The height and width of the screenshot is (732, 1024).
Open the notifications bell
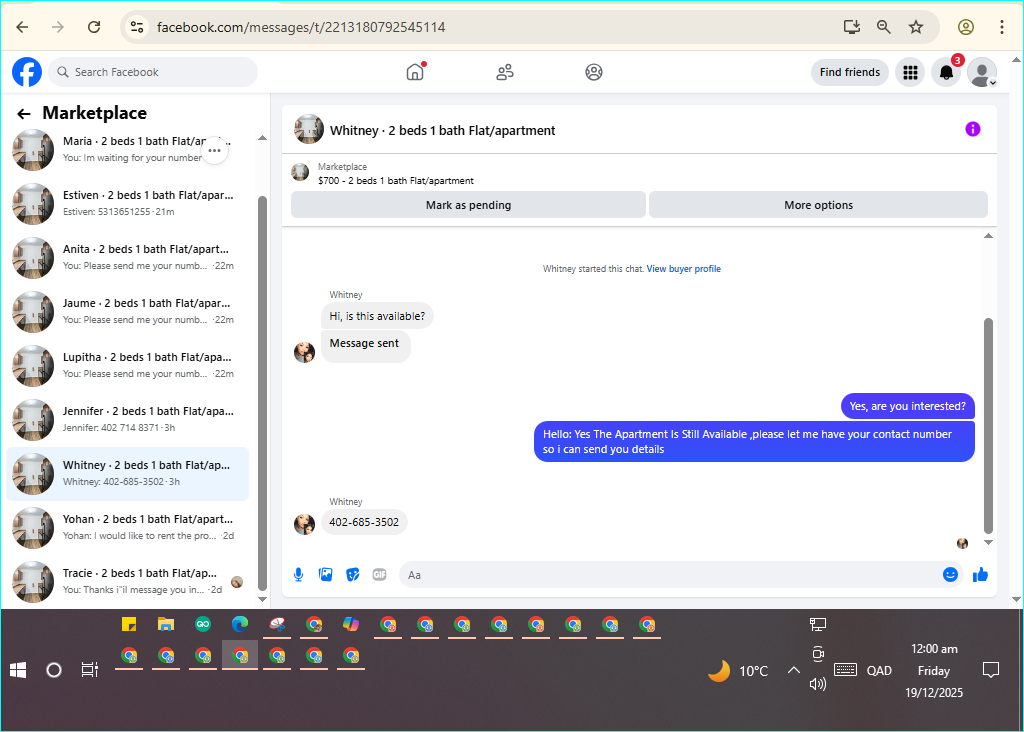click(x=946, y=72)
